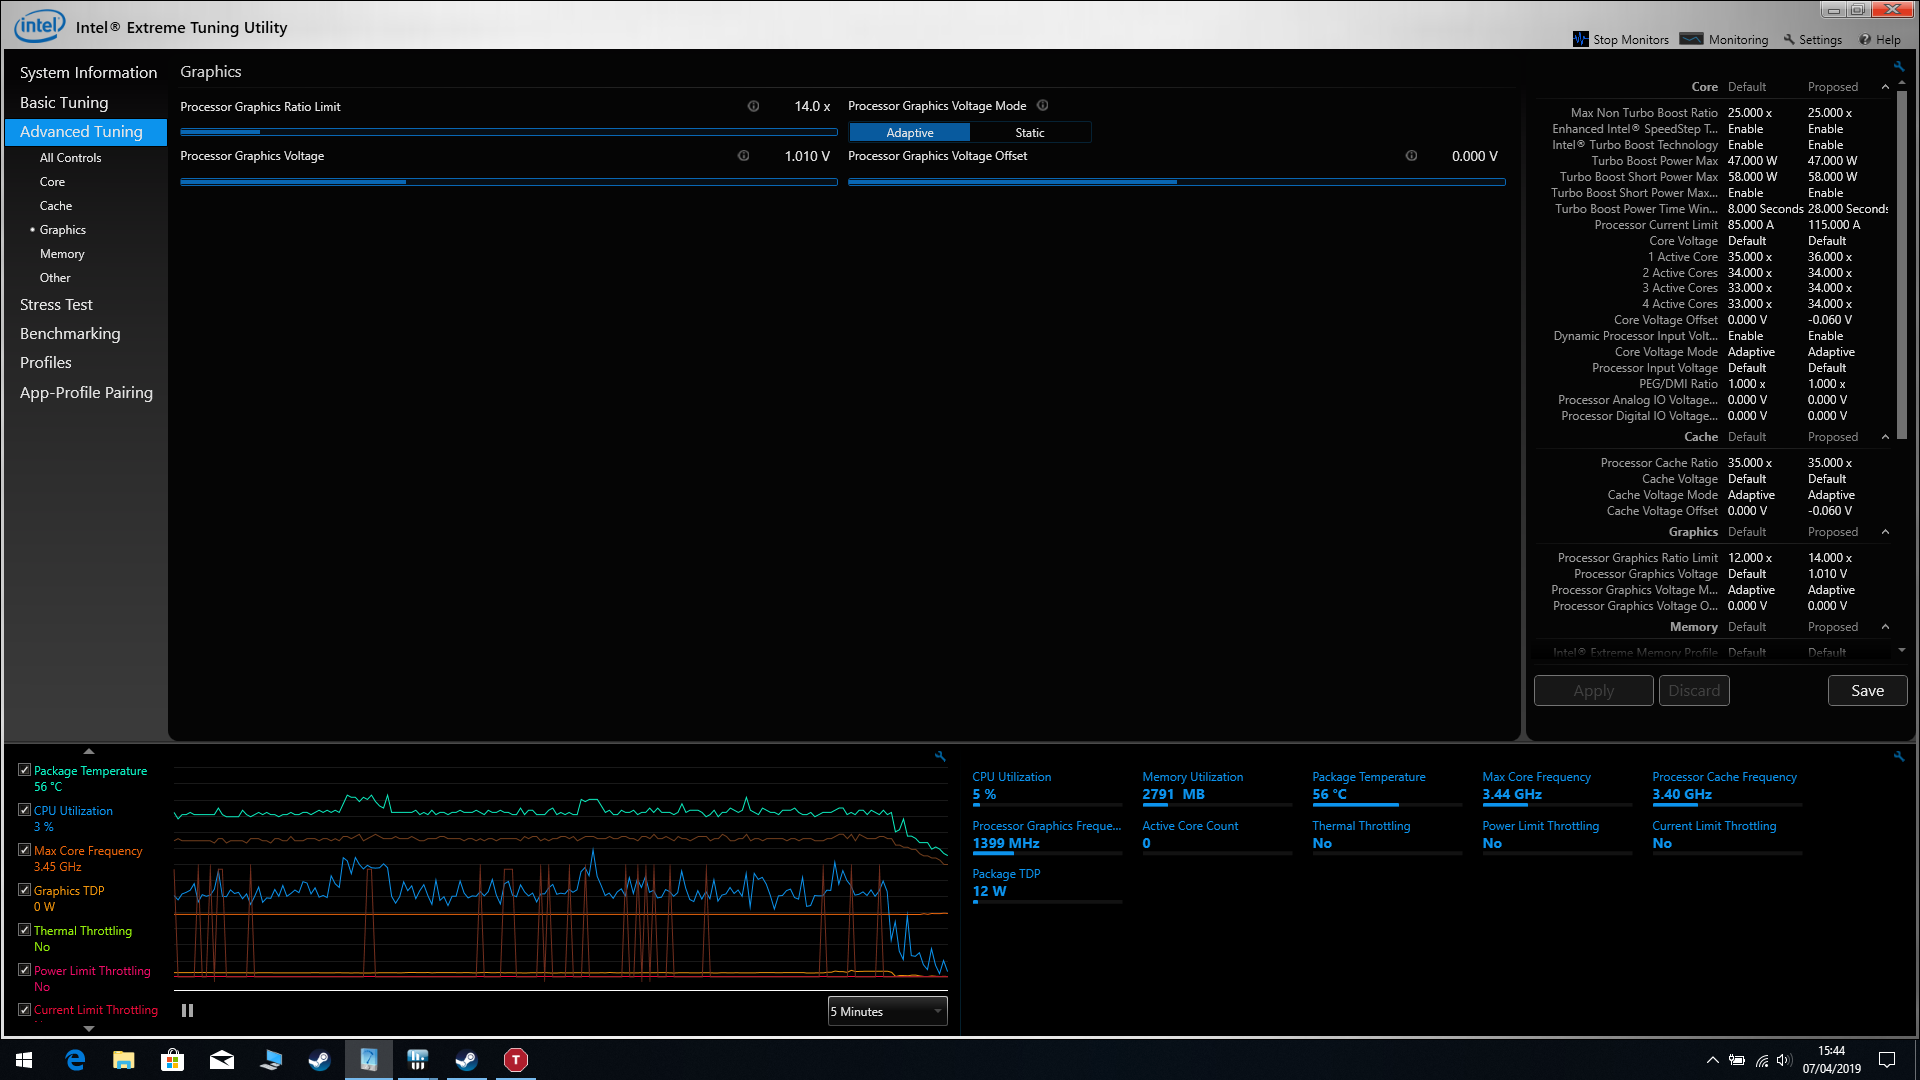This screenshot has height=1080, width=1920.
Task: Uncheck the Package Temperature monitor checkbox
Action: (x=24, y=770)
